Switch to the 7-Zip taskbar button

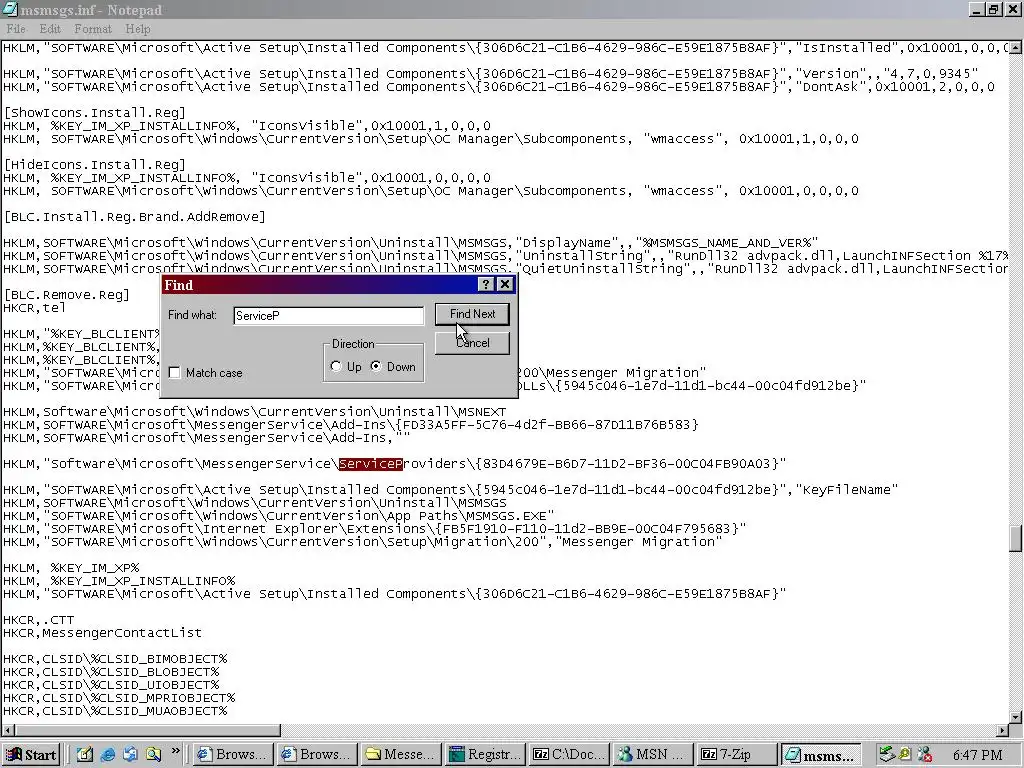click(x=736, y=755)
